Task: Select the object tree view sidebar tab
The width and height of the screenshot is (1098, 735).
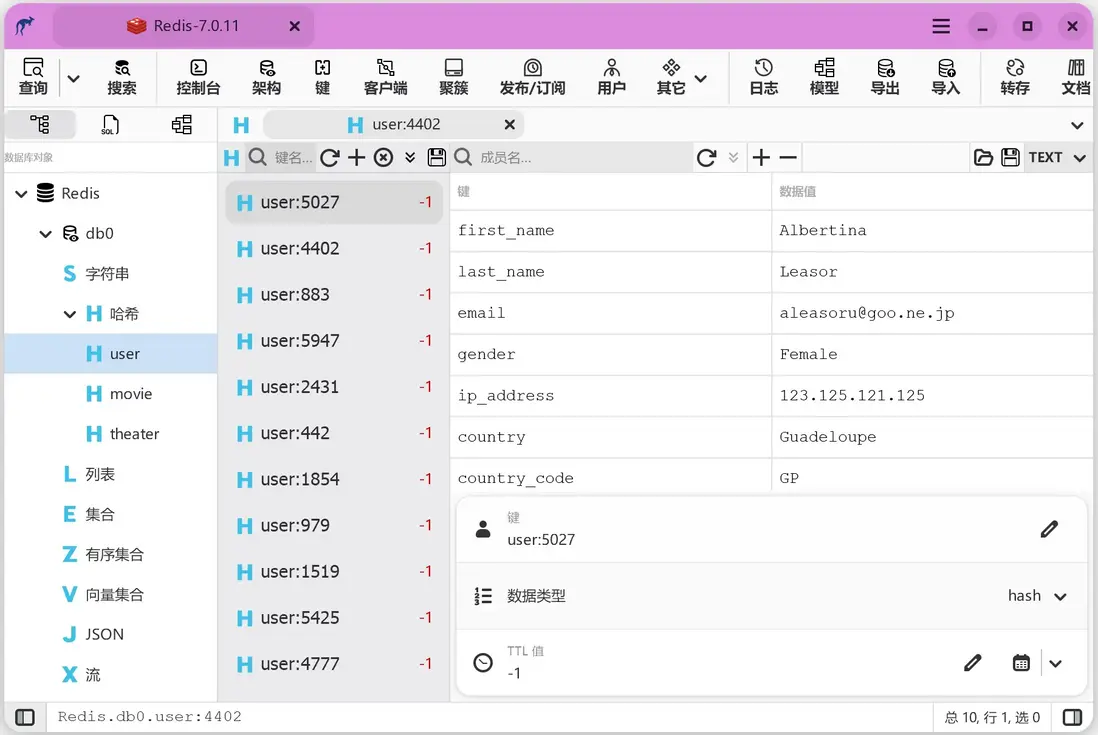Action: click(40, 125)
